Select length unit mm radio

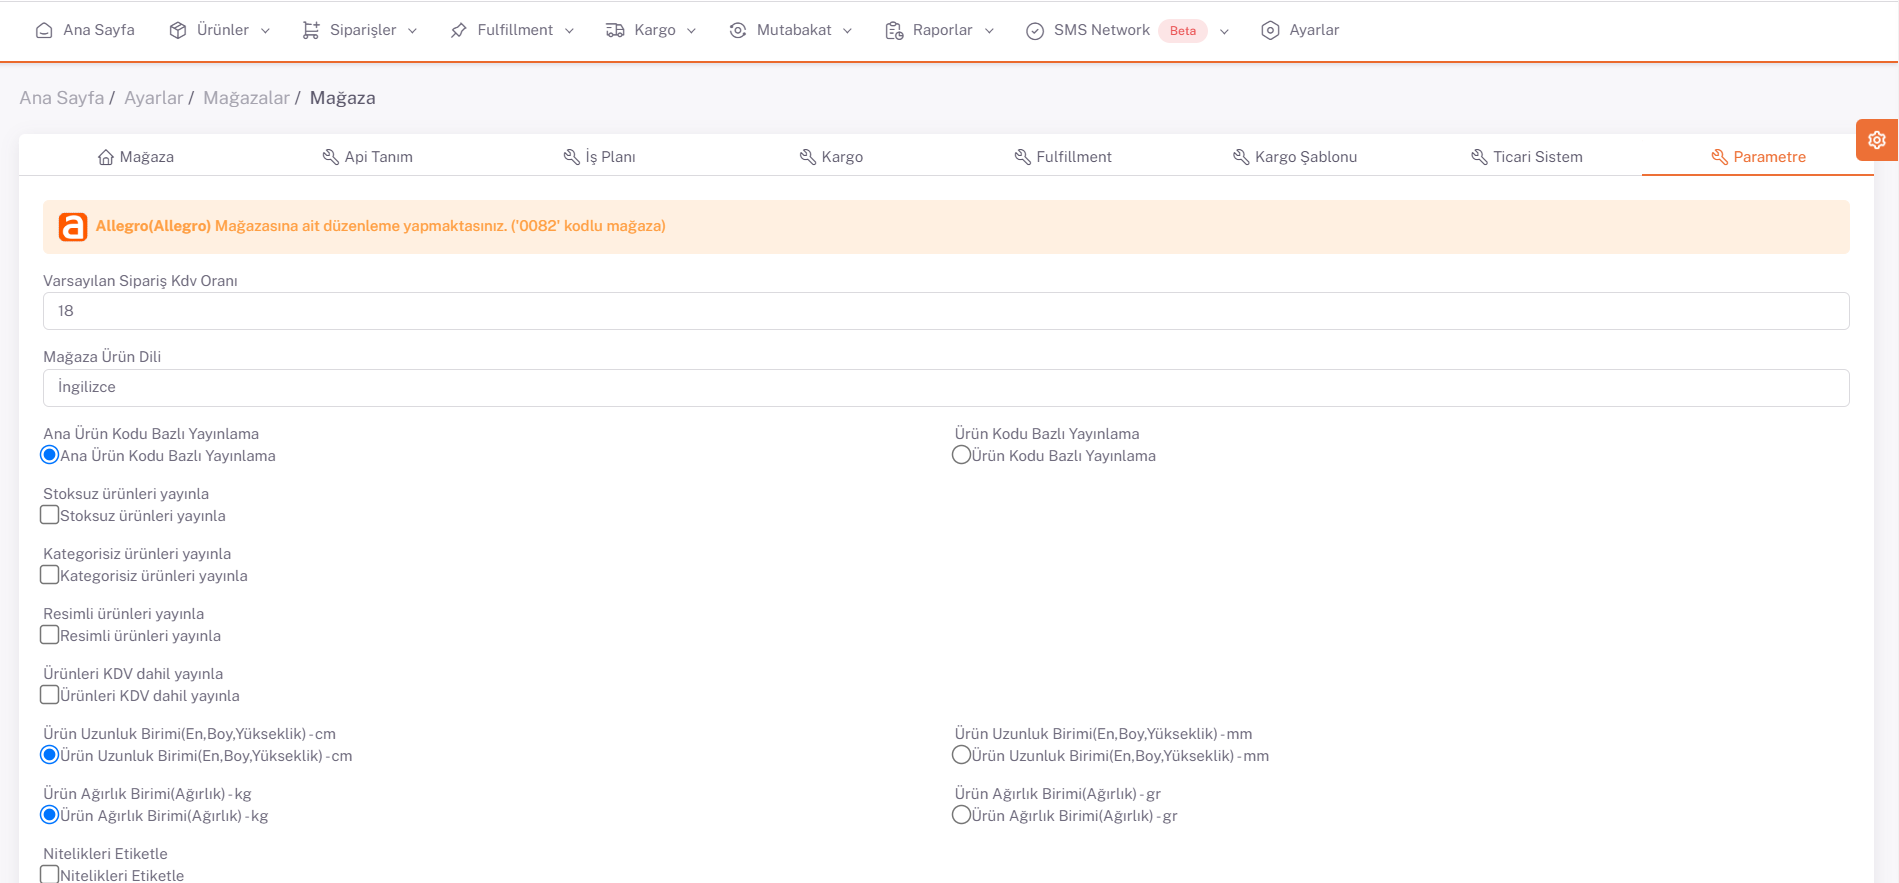pyautogui.click(x=961, y=755)
